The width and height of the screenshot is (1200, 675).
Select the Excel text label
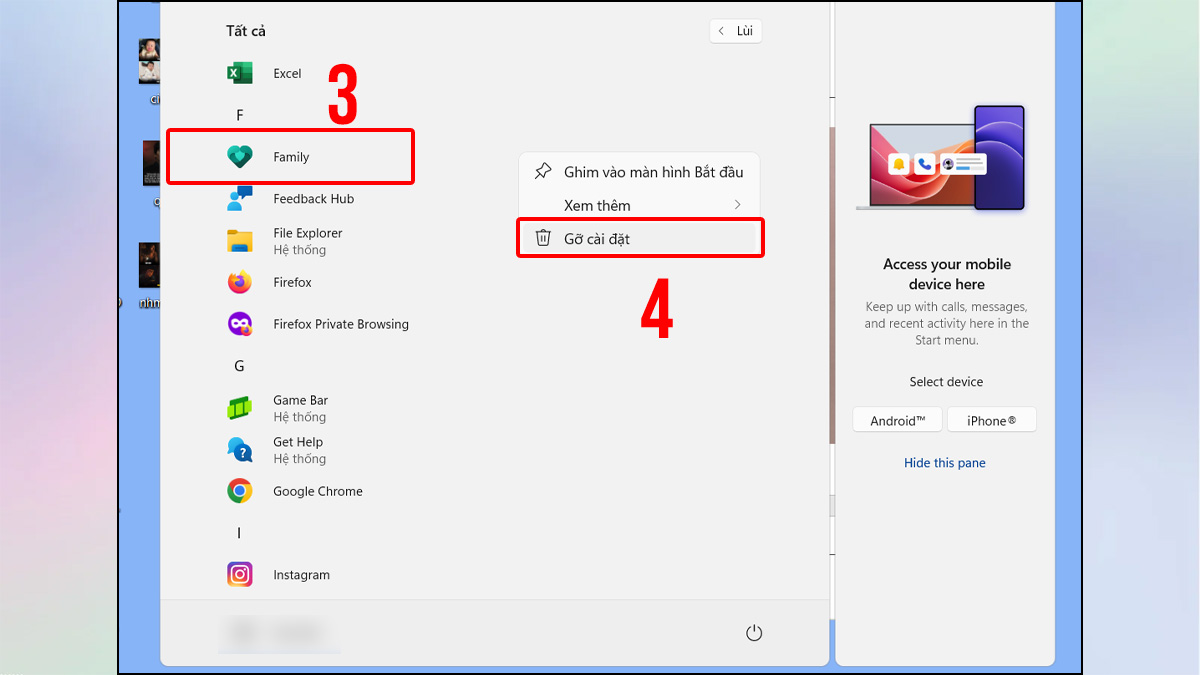click(x=287, y=74)
